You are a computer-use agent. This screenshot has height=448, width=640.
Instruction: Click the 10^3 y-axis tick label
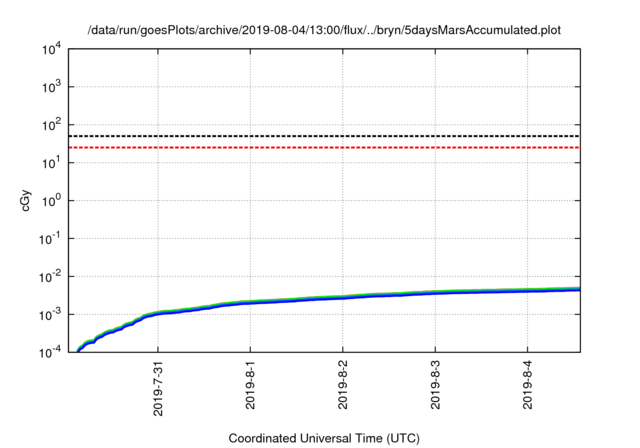tap(51, 87)
